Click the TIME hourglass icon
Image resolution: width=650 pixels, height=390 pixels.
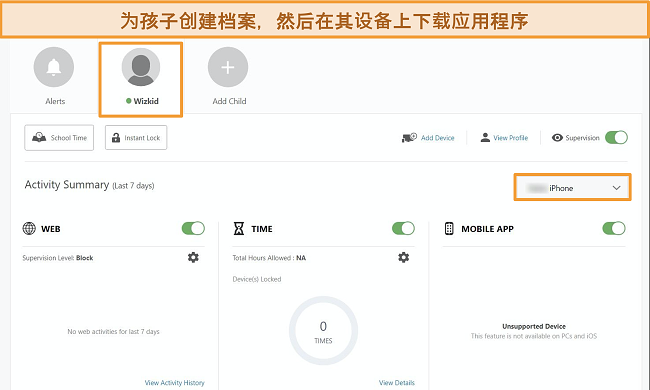[239, 228]
